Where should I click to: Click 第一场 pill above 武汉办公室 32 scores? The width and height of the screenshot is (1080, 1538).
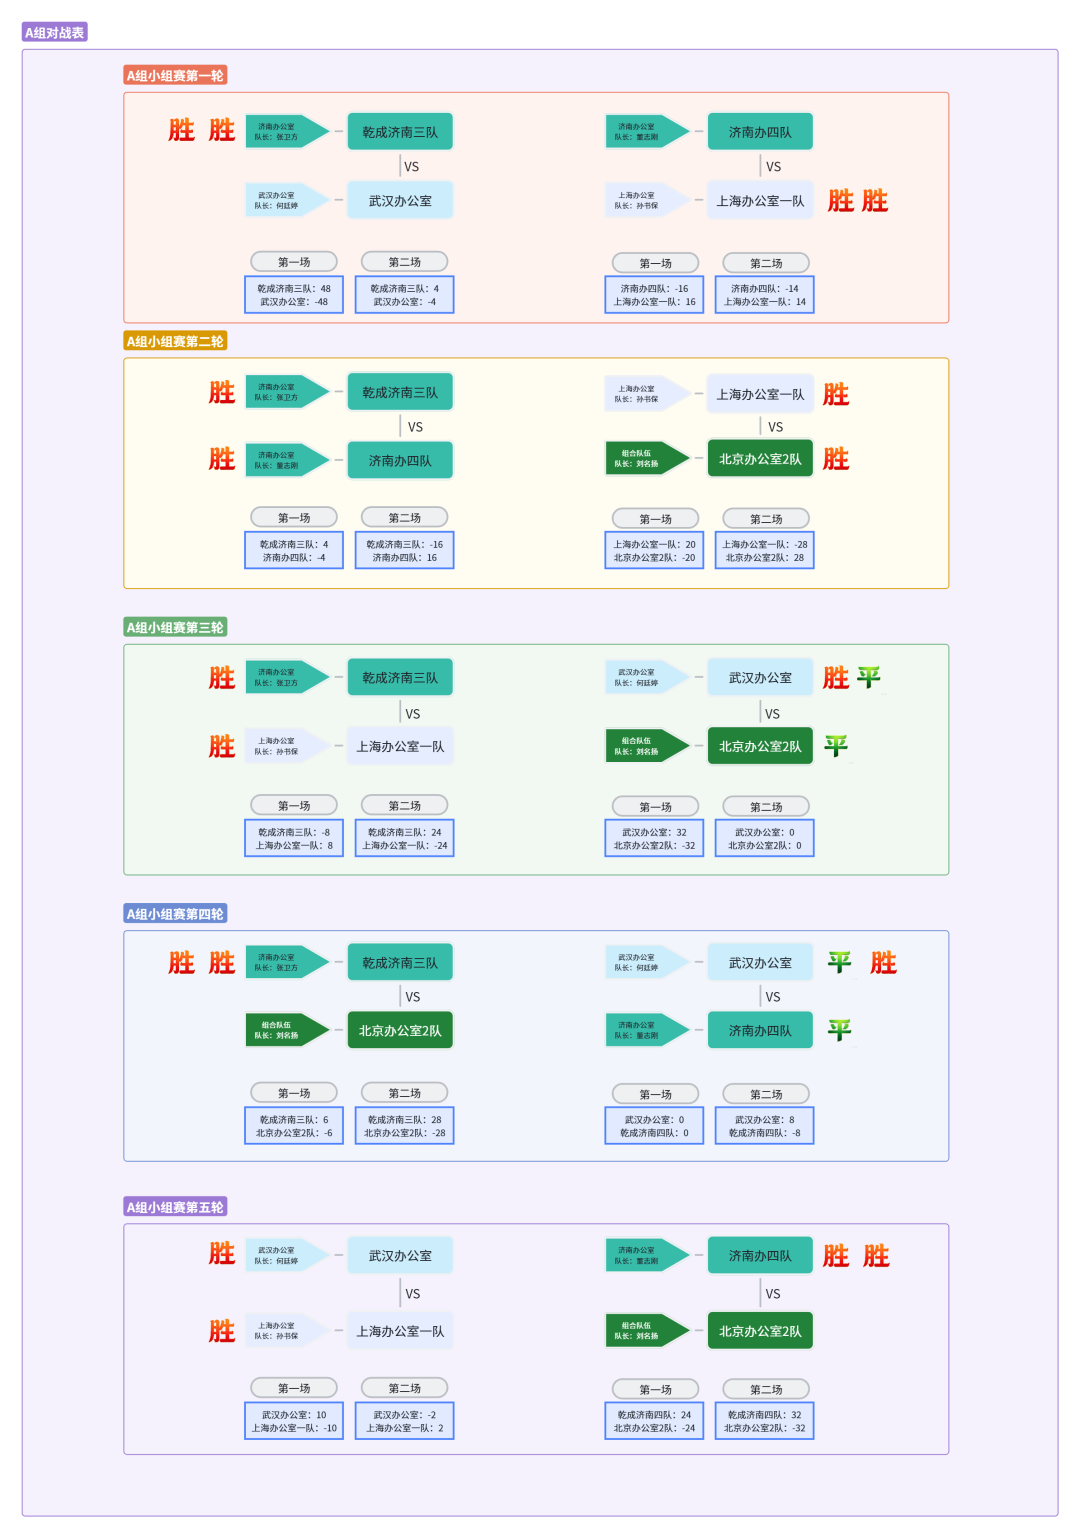[x=655, y=807]
